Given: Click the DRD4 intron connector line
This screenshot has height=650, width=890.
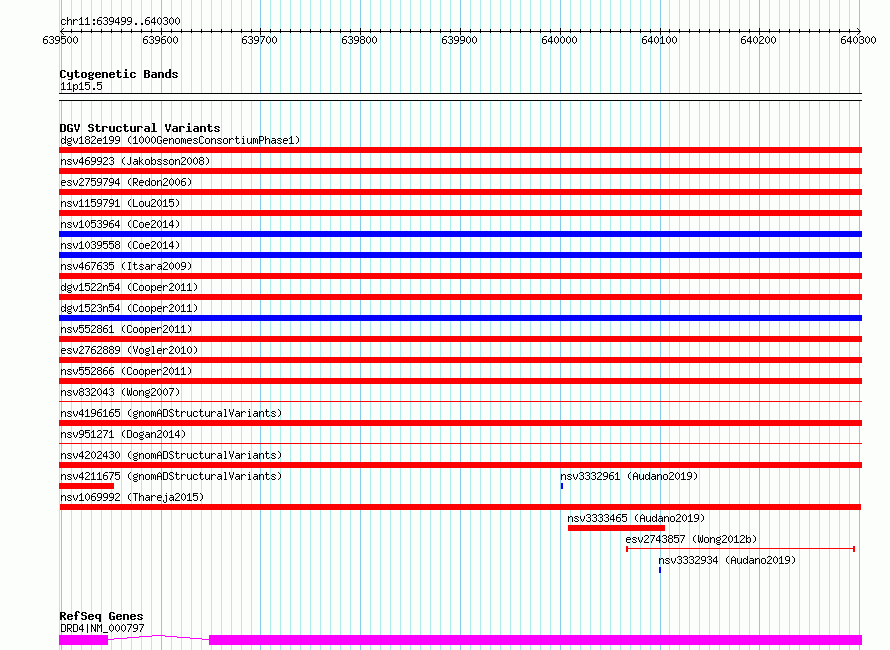Looking at the screenshot, I should 158,638.
